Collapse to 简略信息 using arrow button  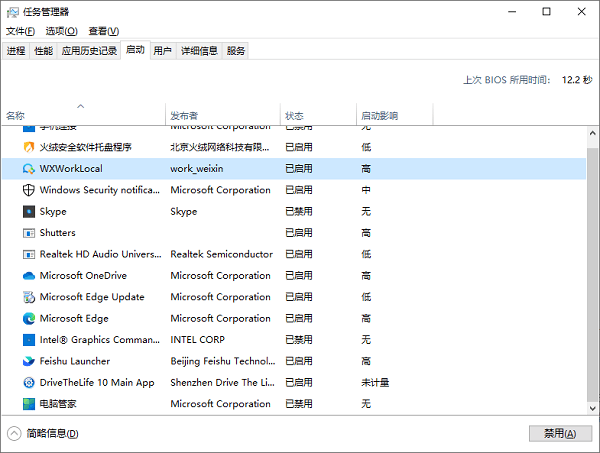(14, 433)
